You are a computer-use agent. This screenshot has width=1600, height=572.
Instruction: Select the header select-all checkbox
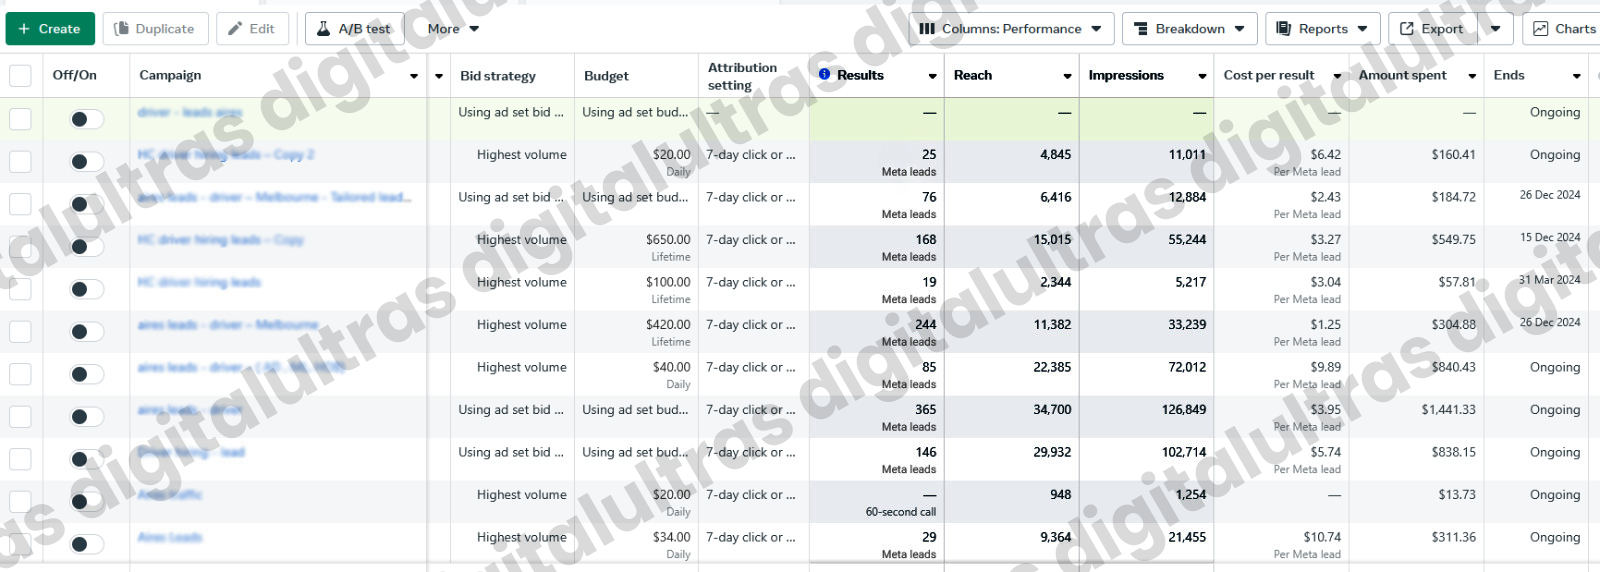pyautogui.click(x=20, y=76)
